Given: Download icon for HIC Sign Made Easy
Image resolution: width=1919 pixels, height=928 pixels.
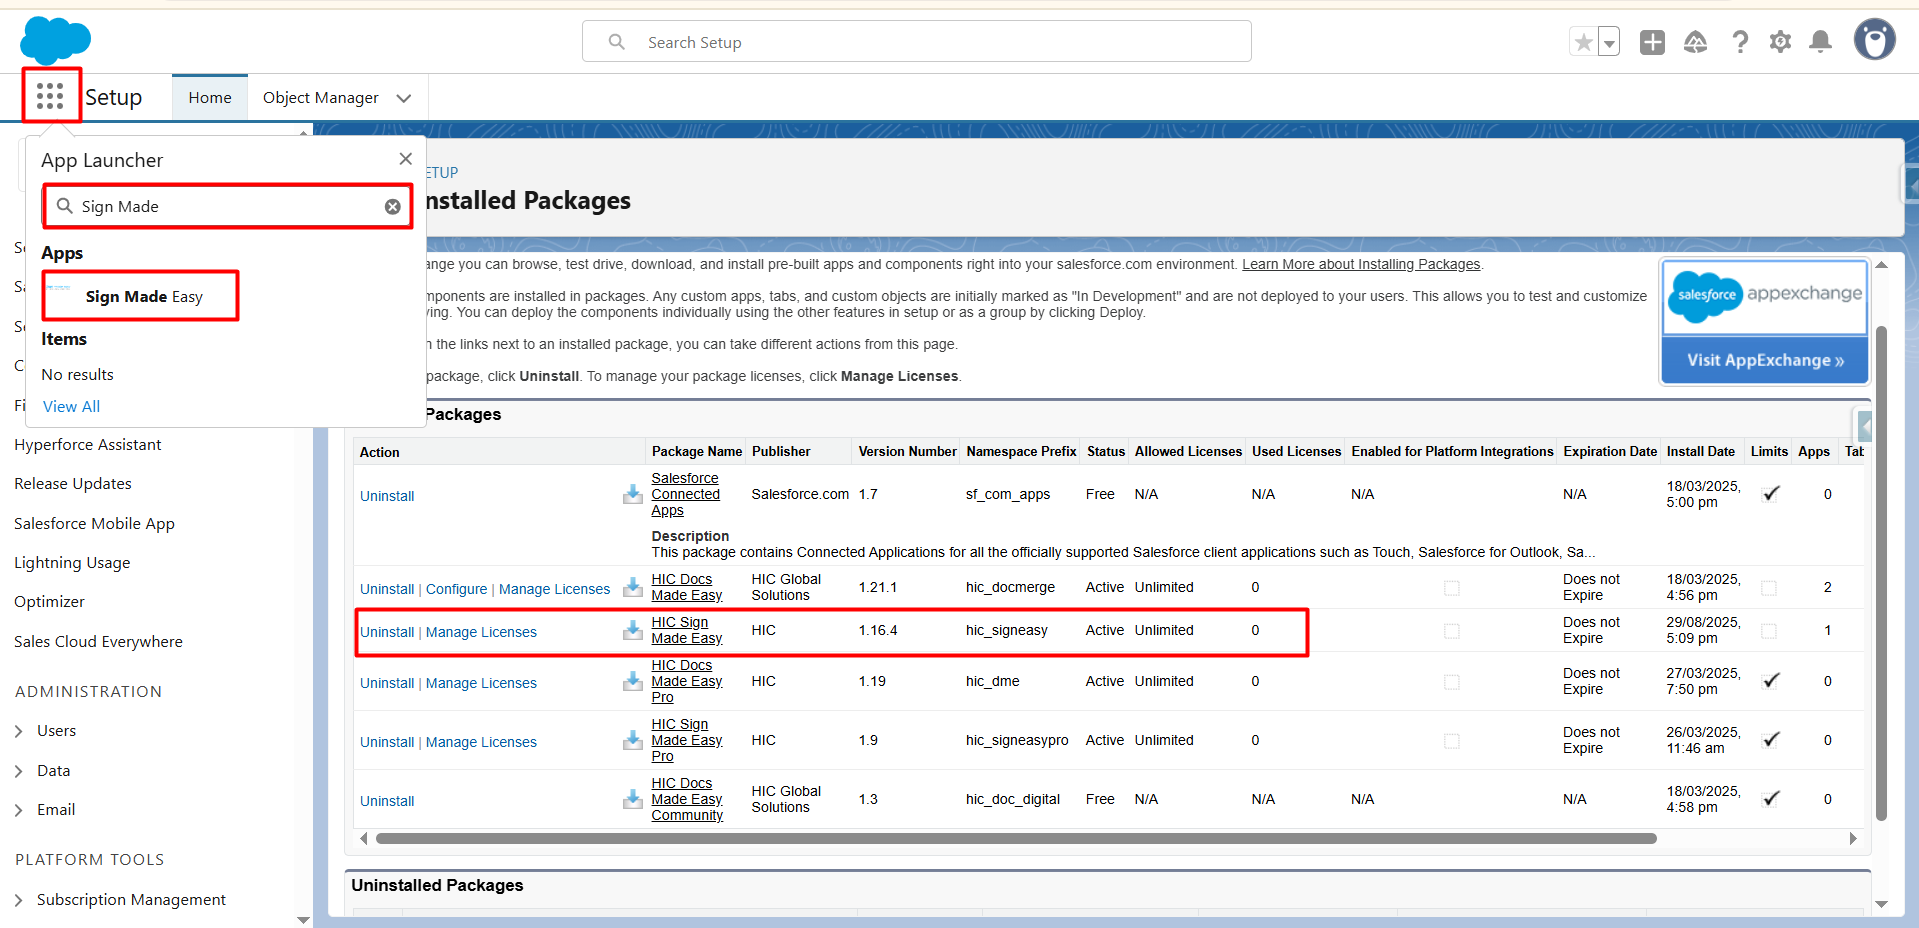Looking at the screenshot, I should [632, 630].
